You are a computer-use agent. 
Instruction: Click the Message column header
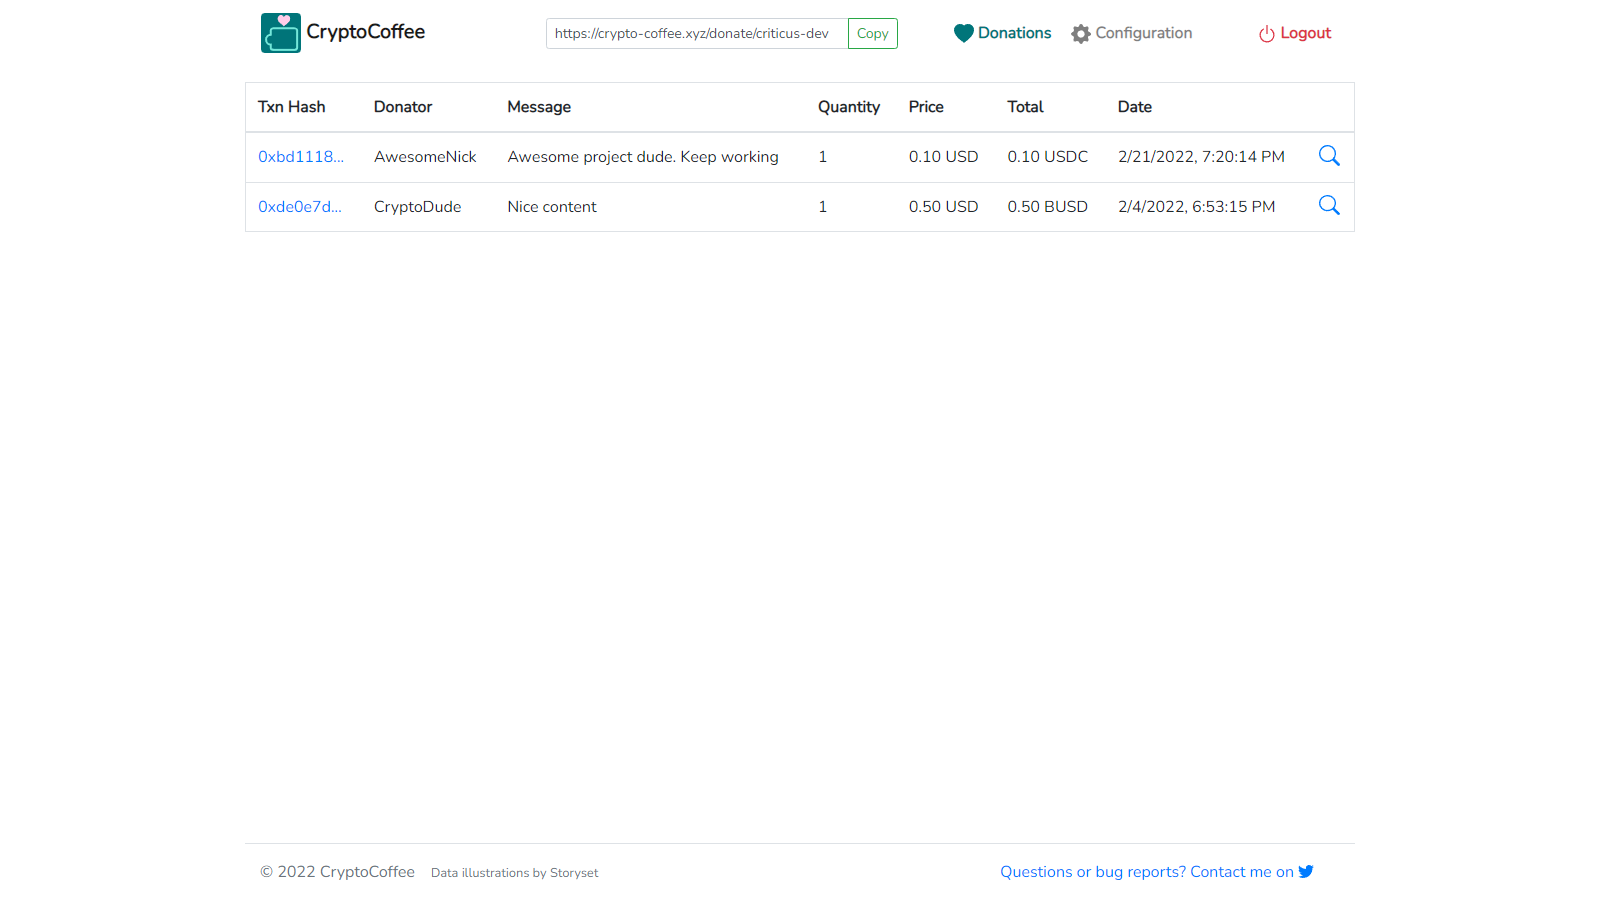539,107
